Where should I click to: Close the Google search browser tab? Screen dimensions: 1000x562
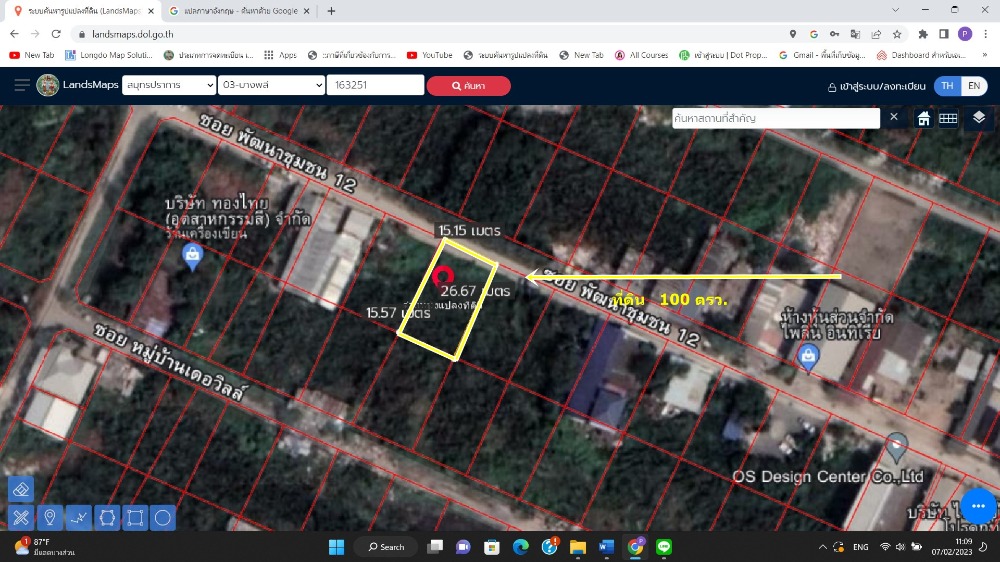307,11
